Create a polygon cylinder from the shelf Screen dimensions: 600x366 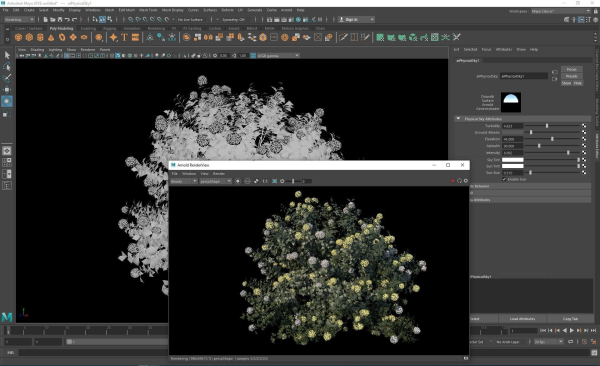point(40,38)
